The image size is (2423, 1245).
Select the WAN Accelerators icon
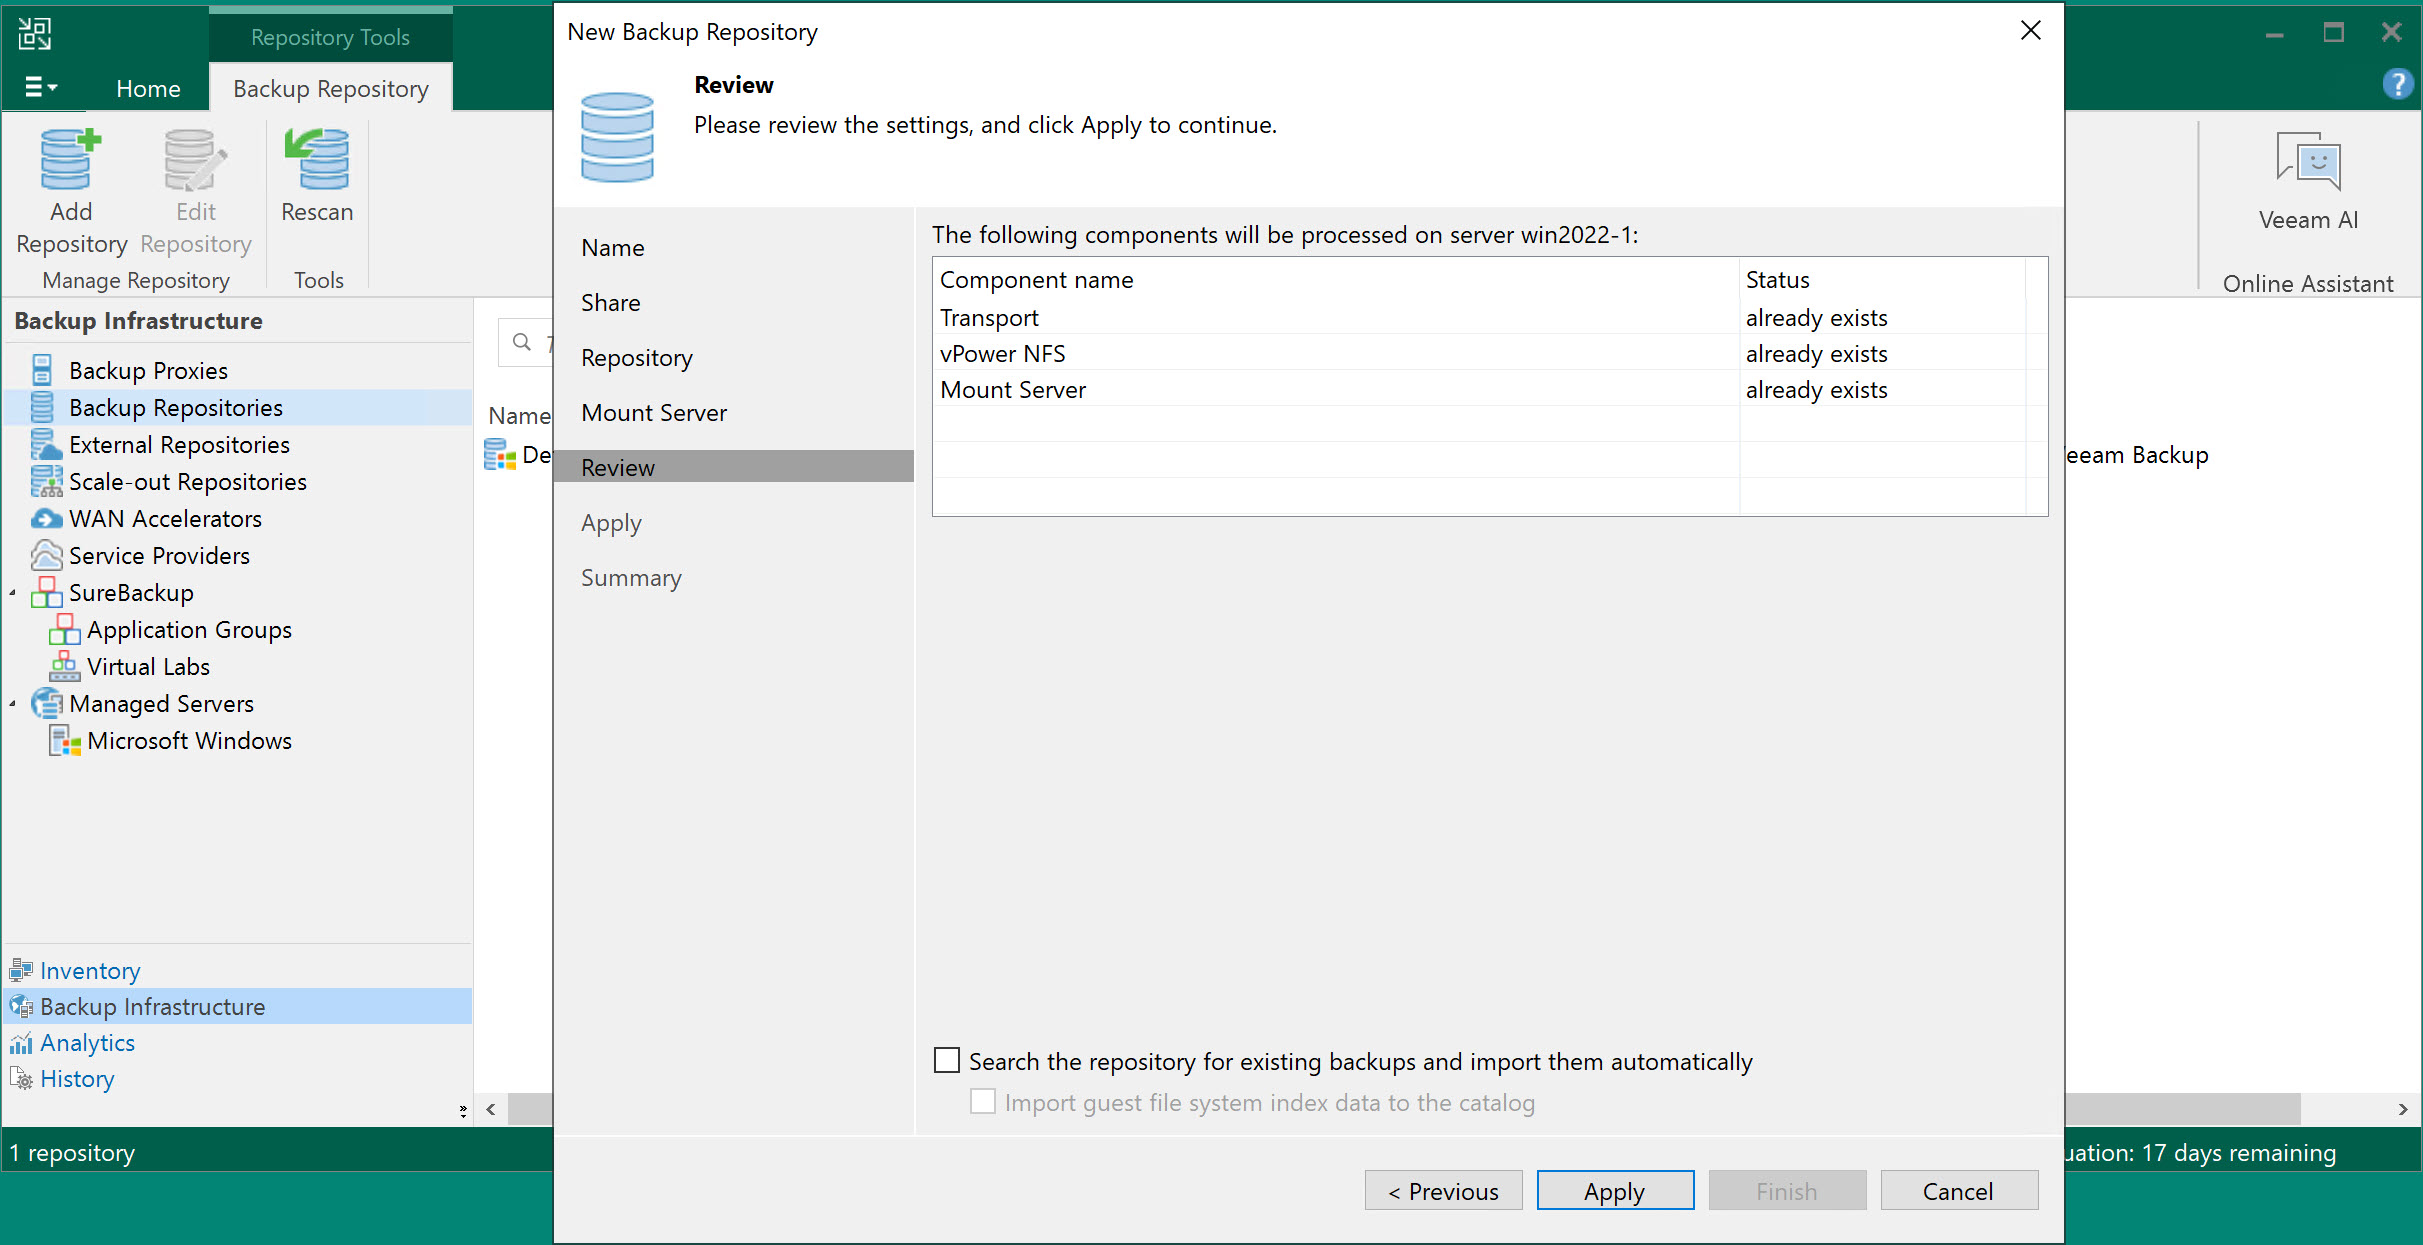[46, 519]
